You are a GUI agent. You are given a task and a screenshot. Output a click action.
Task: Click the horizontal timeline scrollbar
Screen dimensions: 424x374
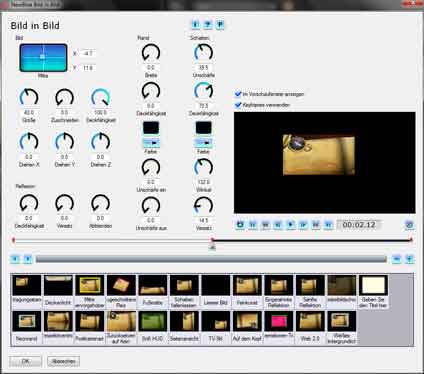click(211, 259)
